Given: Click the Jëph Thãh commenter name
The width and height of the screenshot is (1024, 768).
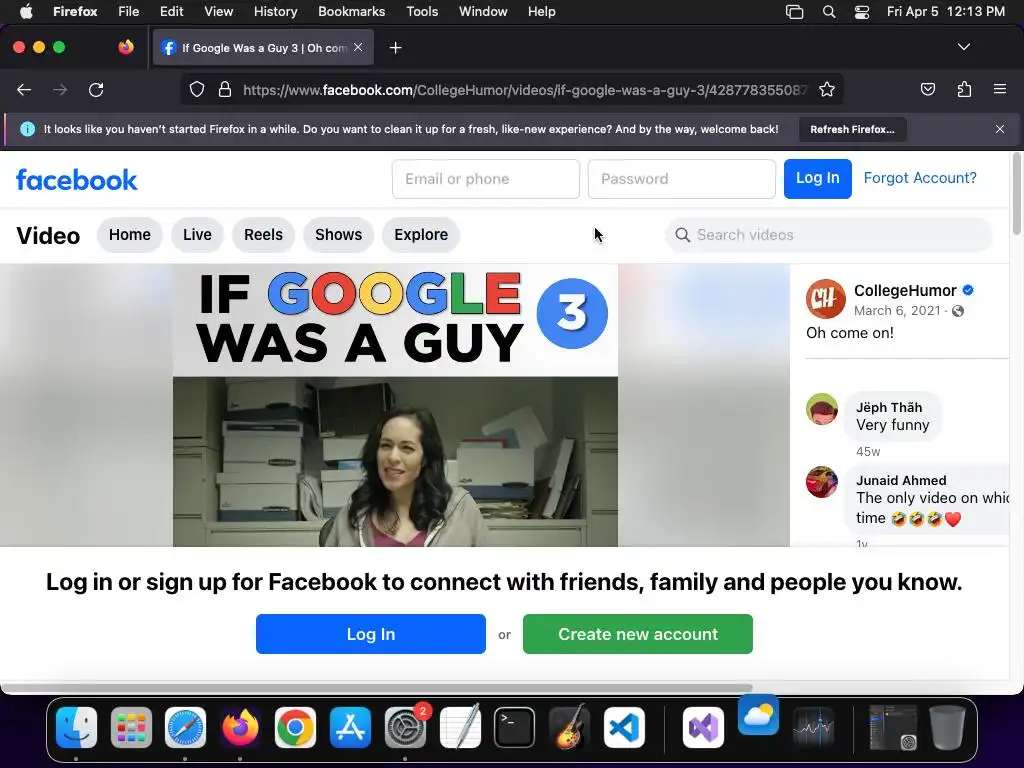Looking at the screenshot, I should click(x=889, y=408).
